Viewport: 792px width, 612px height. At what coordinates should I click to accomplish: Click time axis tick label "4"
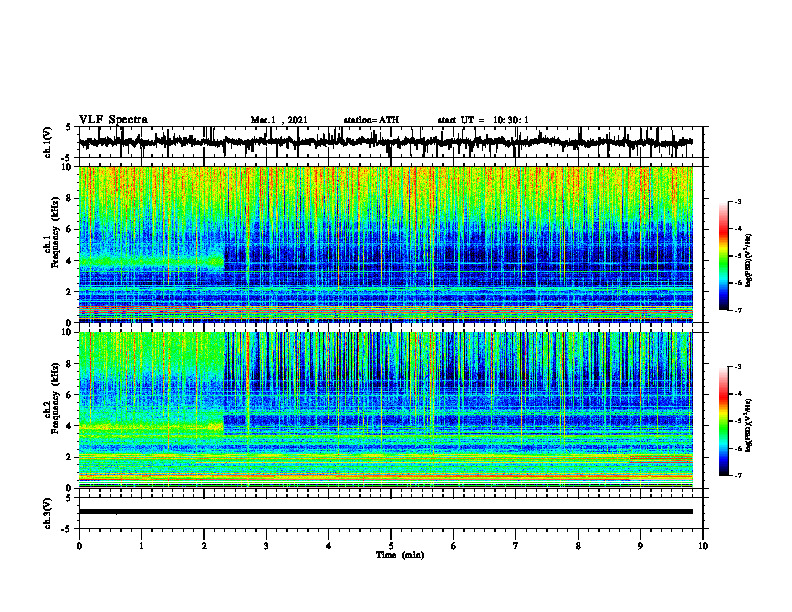pos(329,546)
